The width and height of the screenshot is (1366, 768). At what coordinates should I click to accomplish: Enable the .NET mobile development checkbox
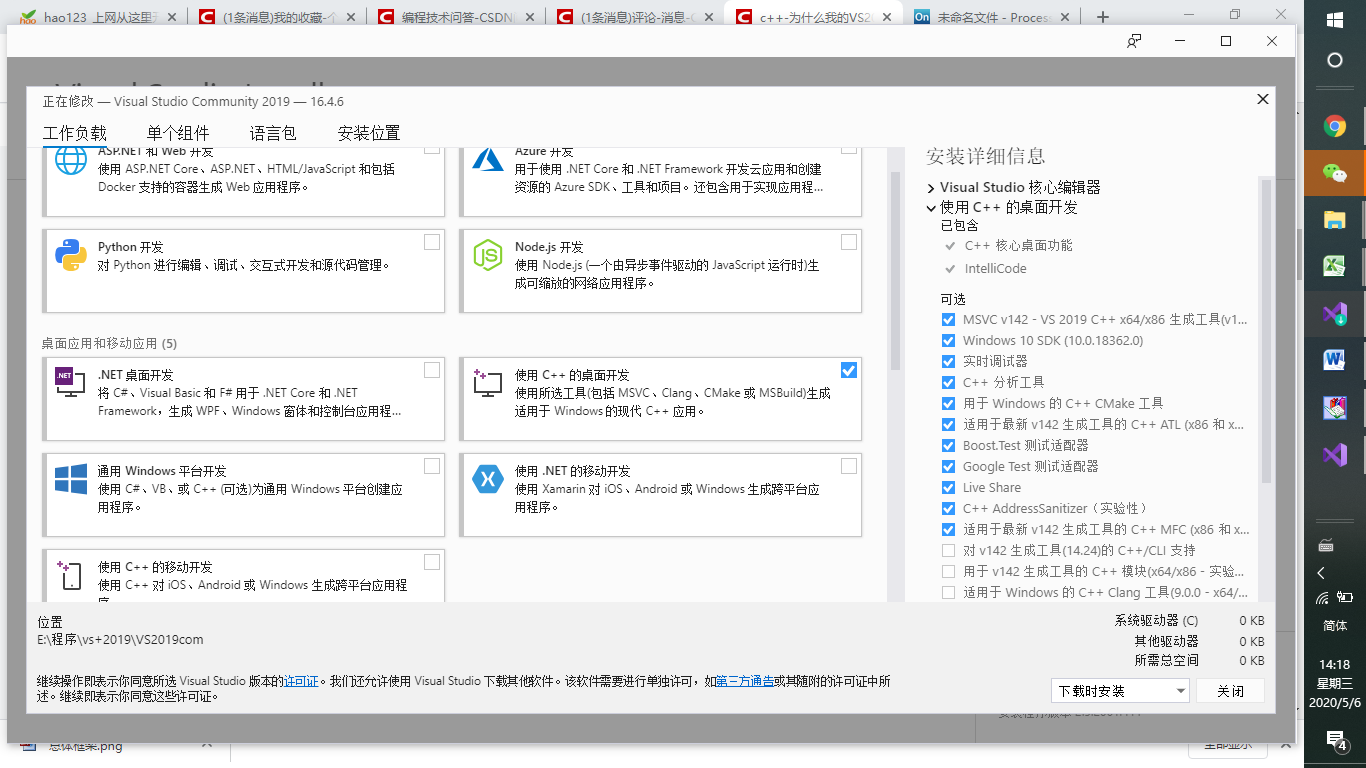point(849,466)
